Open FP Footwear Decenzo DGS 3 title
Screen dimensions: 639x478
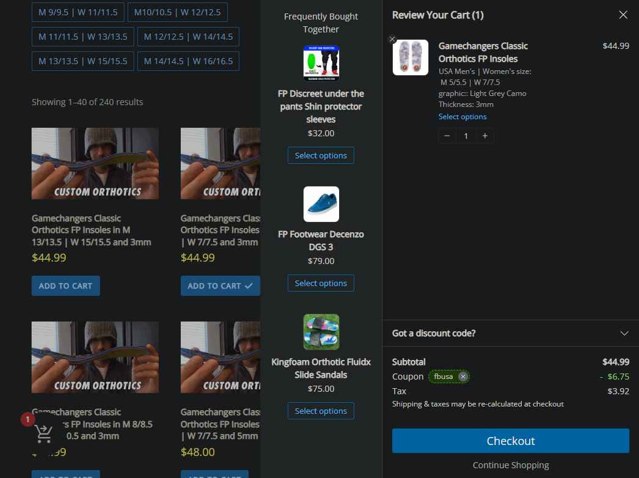coord(321,240)
